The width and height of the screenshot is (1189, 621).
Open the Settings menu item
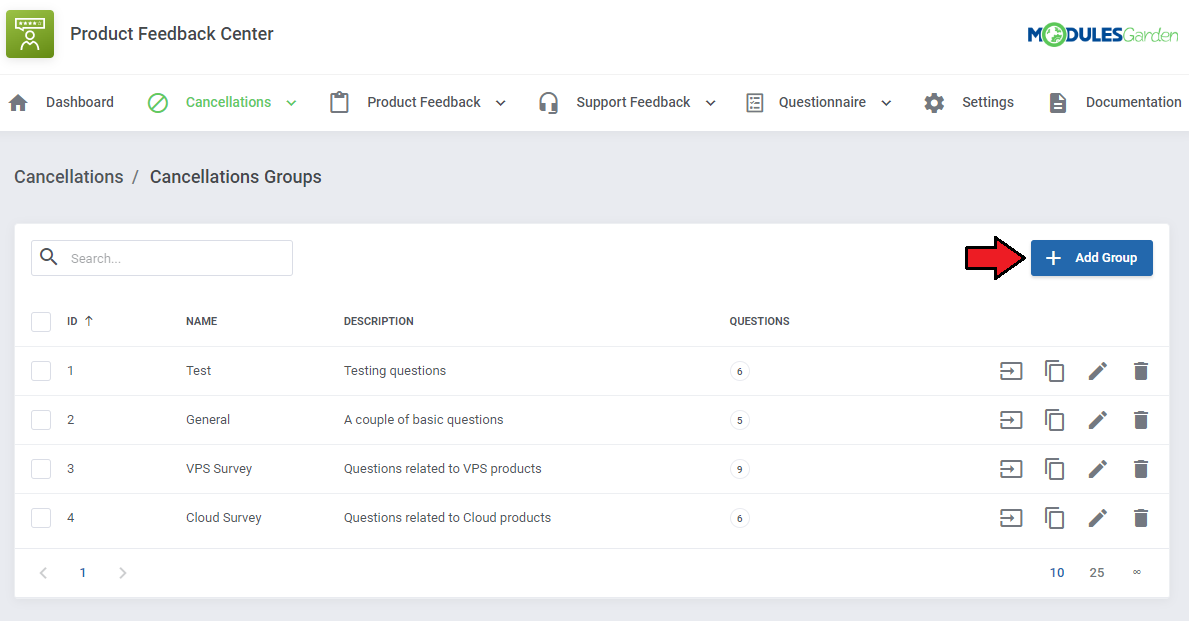(x=988, y=102)
